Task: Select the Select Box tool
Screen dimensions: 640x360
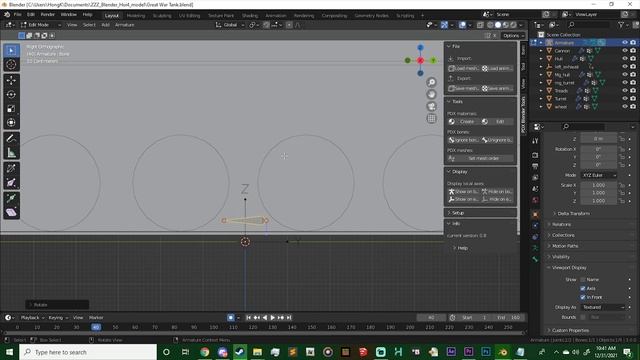Action: pyautogui.click(x=11, y=51)
